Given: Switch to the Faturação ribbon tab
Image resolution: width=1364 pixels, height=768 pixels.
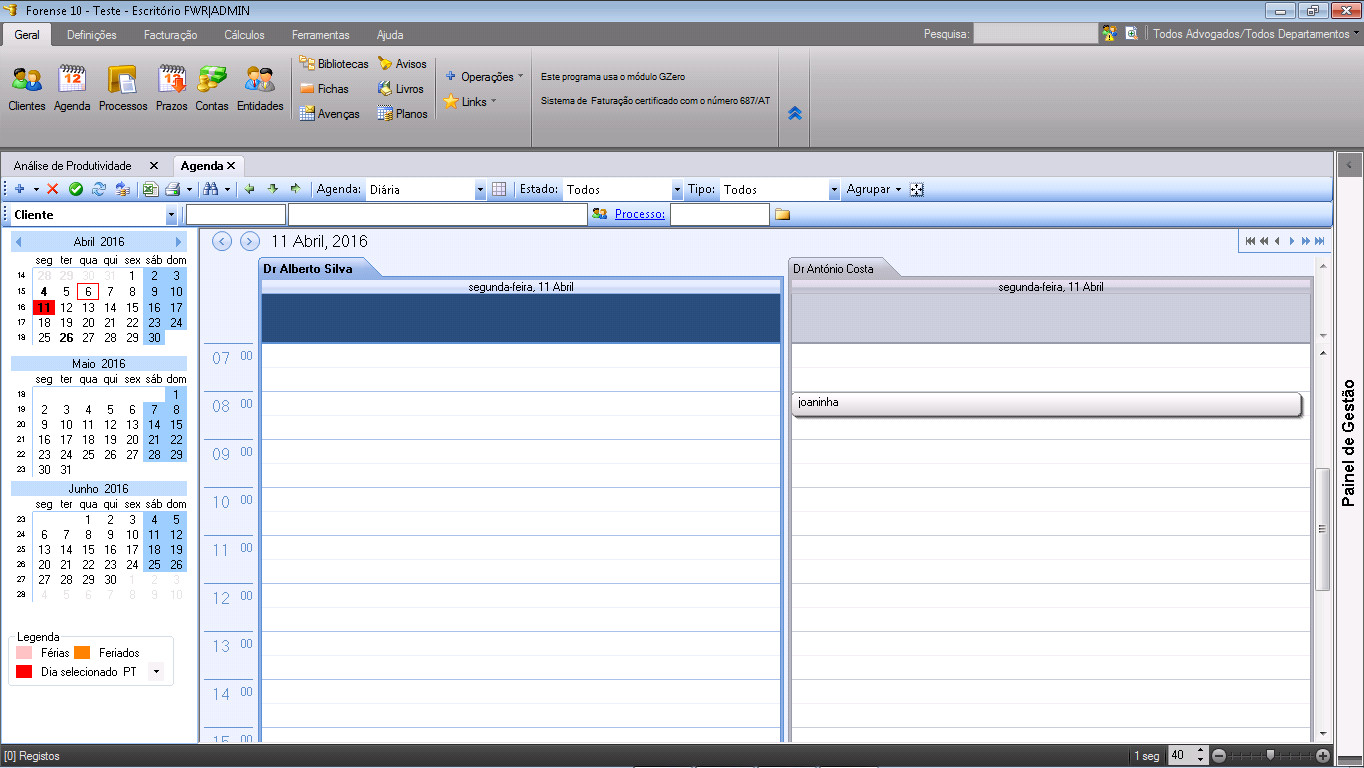Looking at the screenshot, I should point(171,35).
